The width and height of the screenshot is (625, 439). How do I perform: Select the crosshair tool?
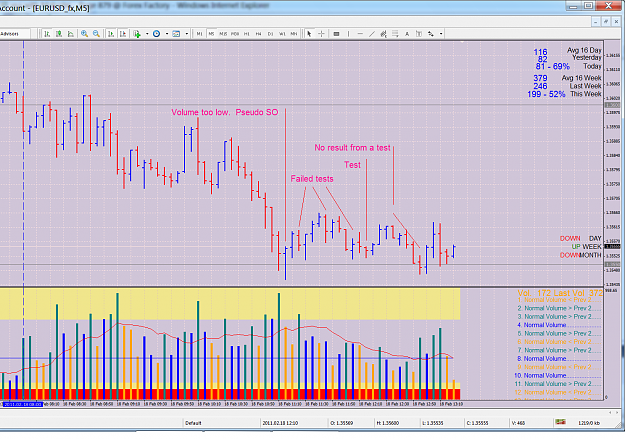coord(321,34)
